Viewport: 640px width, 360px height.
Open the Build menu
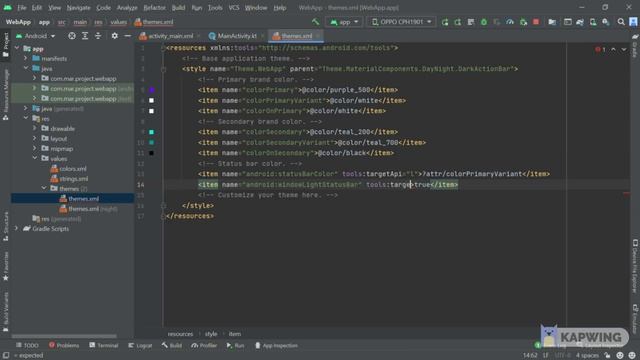click(178, 8)
